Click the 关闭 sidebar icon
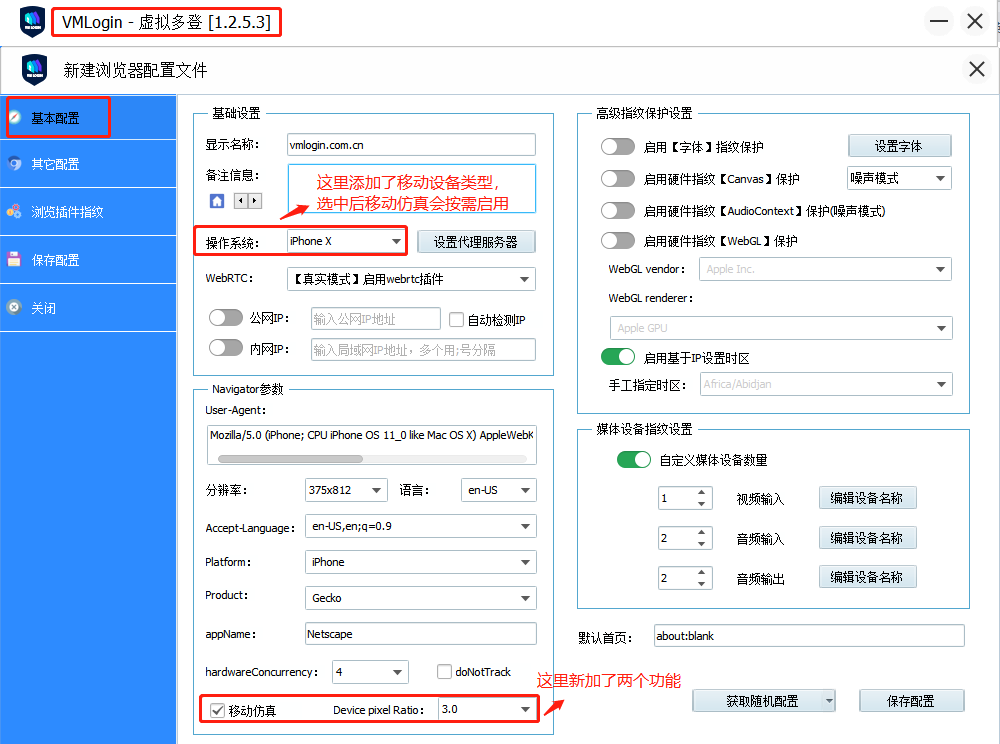1000x744 pixels. [15, 308]
